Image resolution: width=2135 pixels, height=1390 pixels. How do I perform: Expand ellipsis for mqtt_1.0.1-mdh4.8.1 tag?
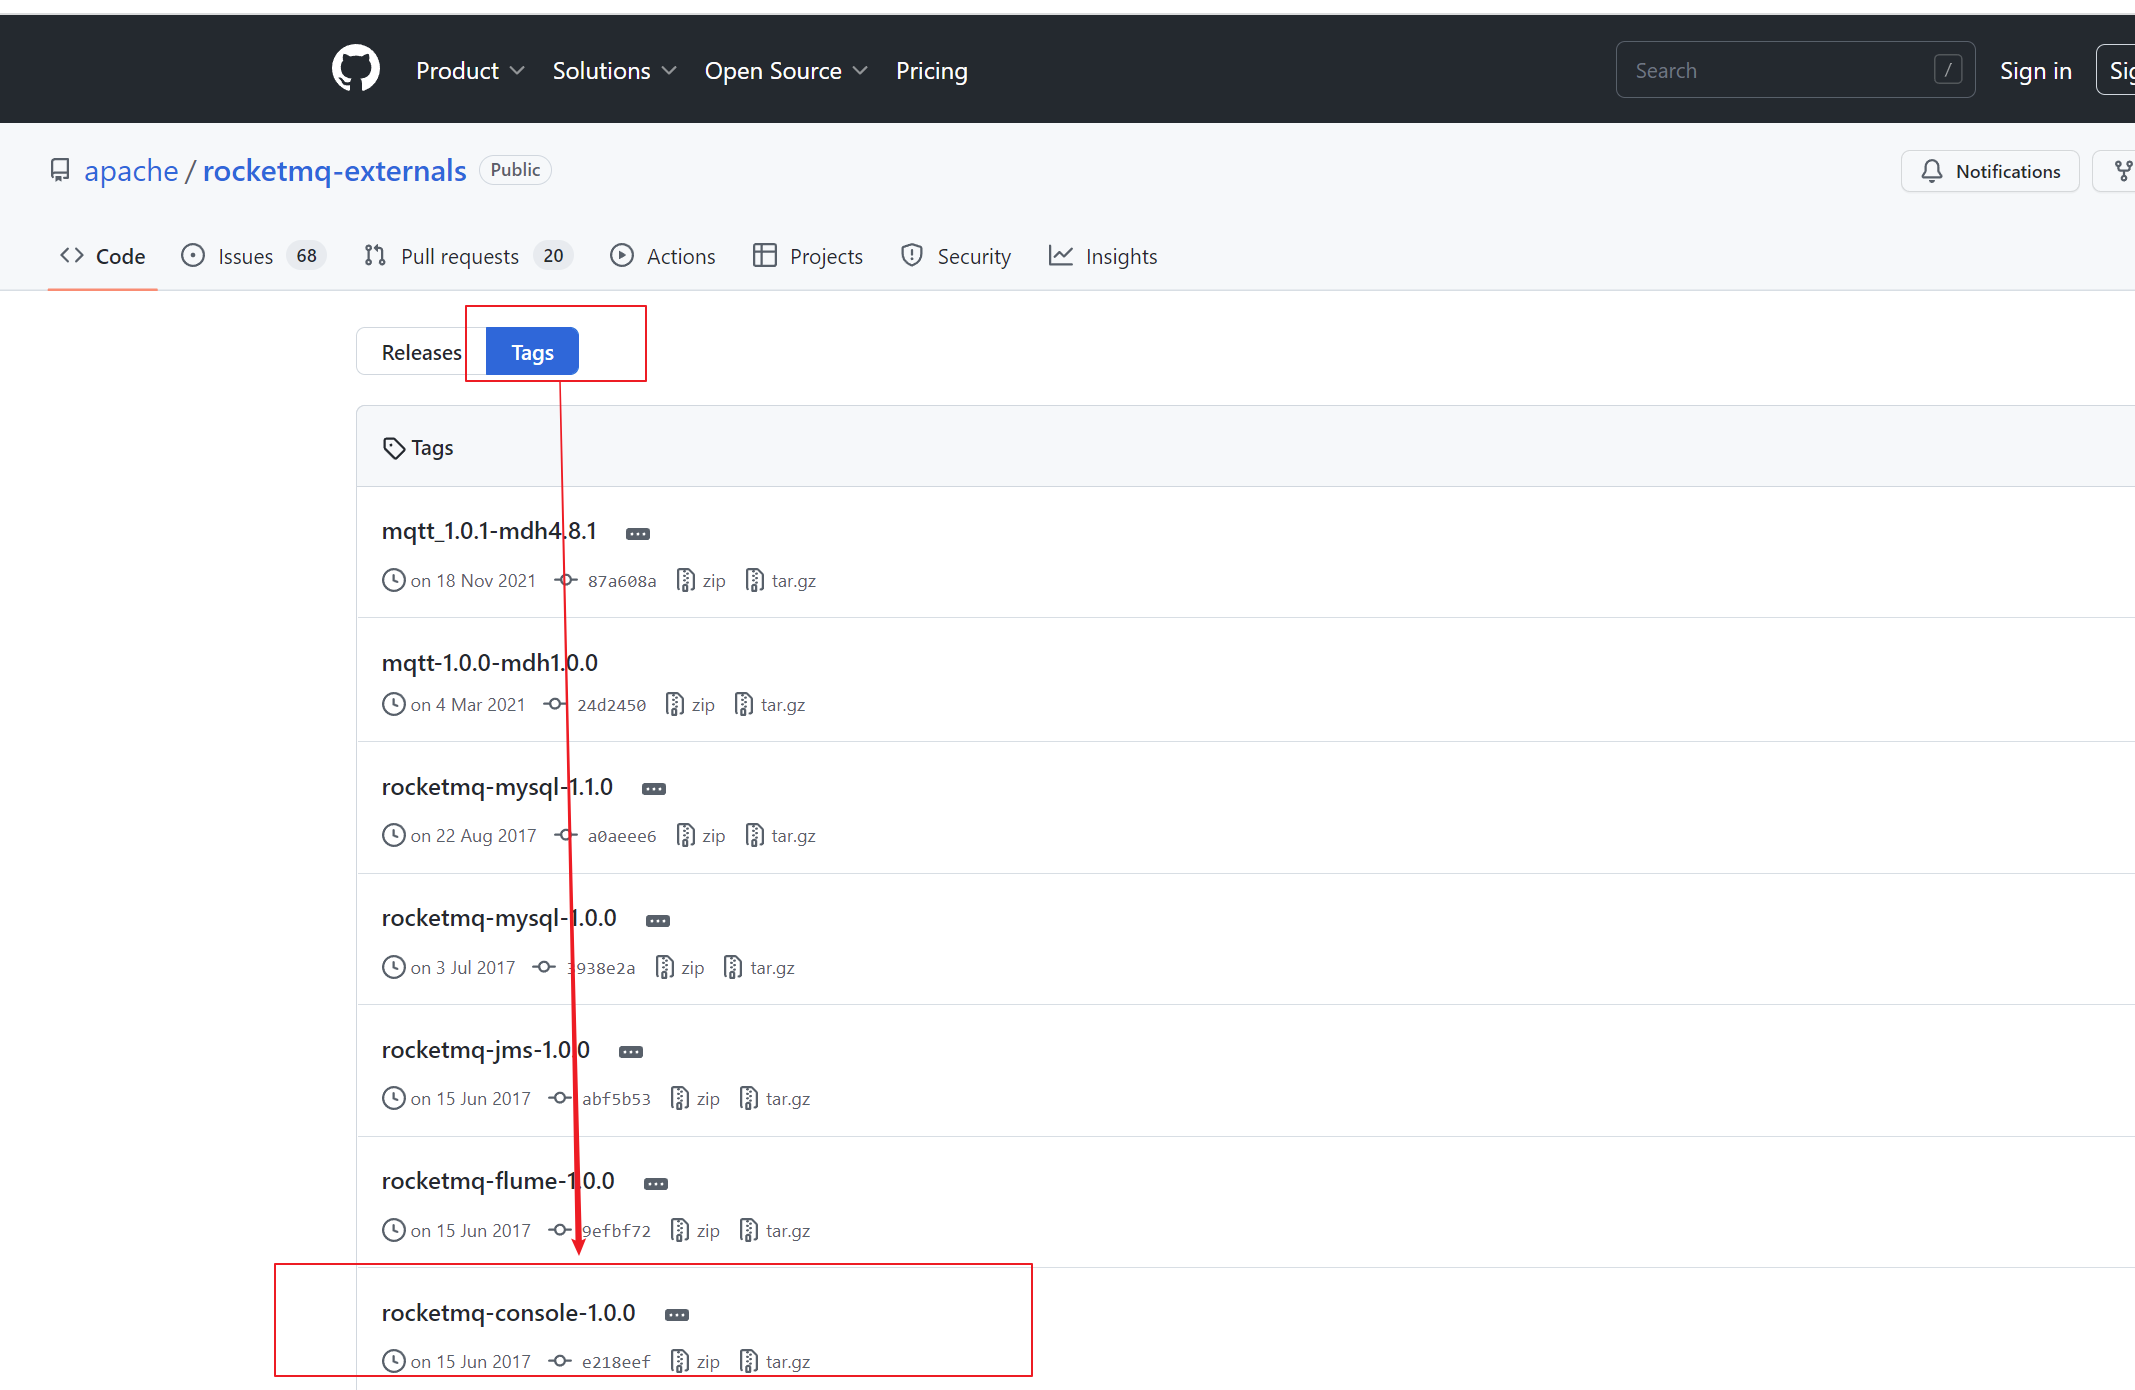click(638, 534)
